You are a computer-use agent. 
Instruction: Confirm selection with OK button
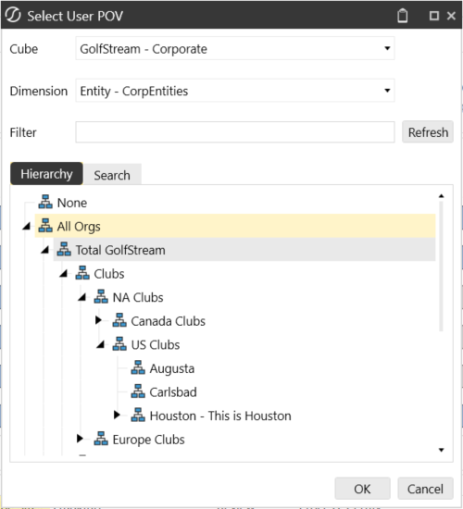point(362,489)
